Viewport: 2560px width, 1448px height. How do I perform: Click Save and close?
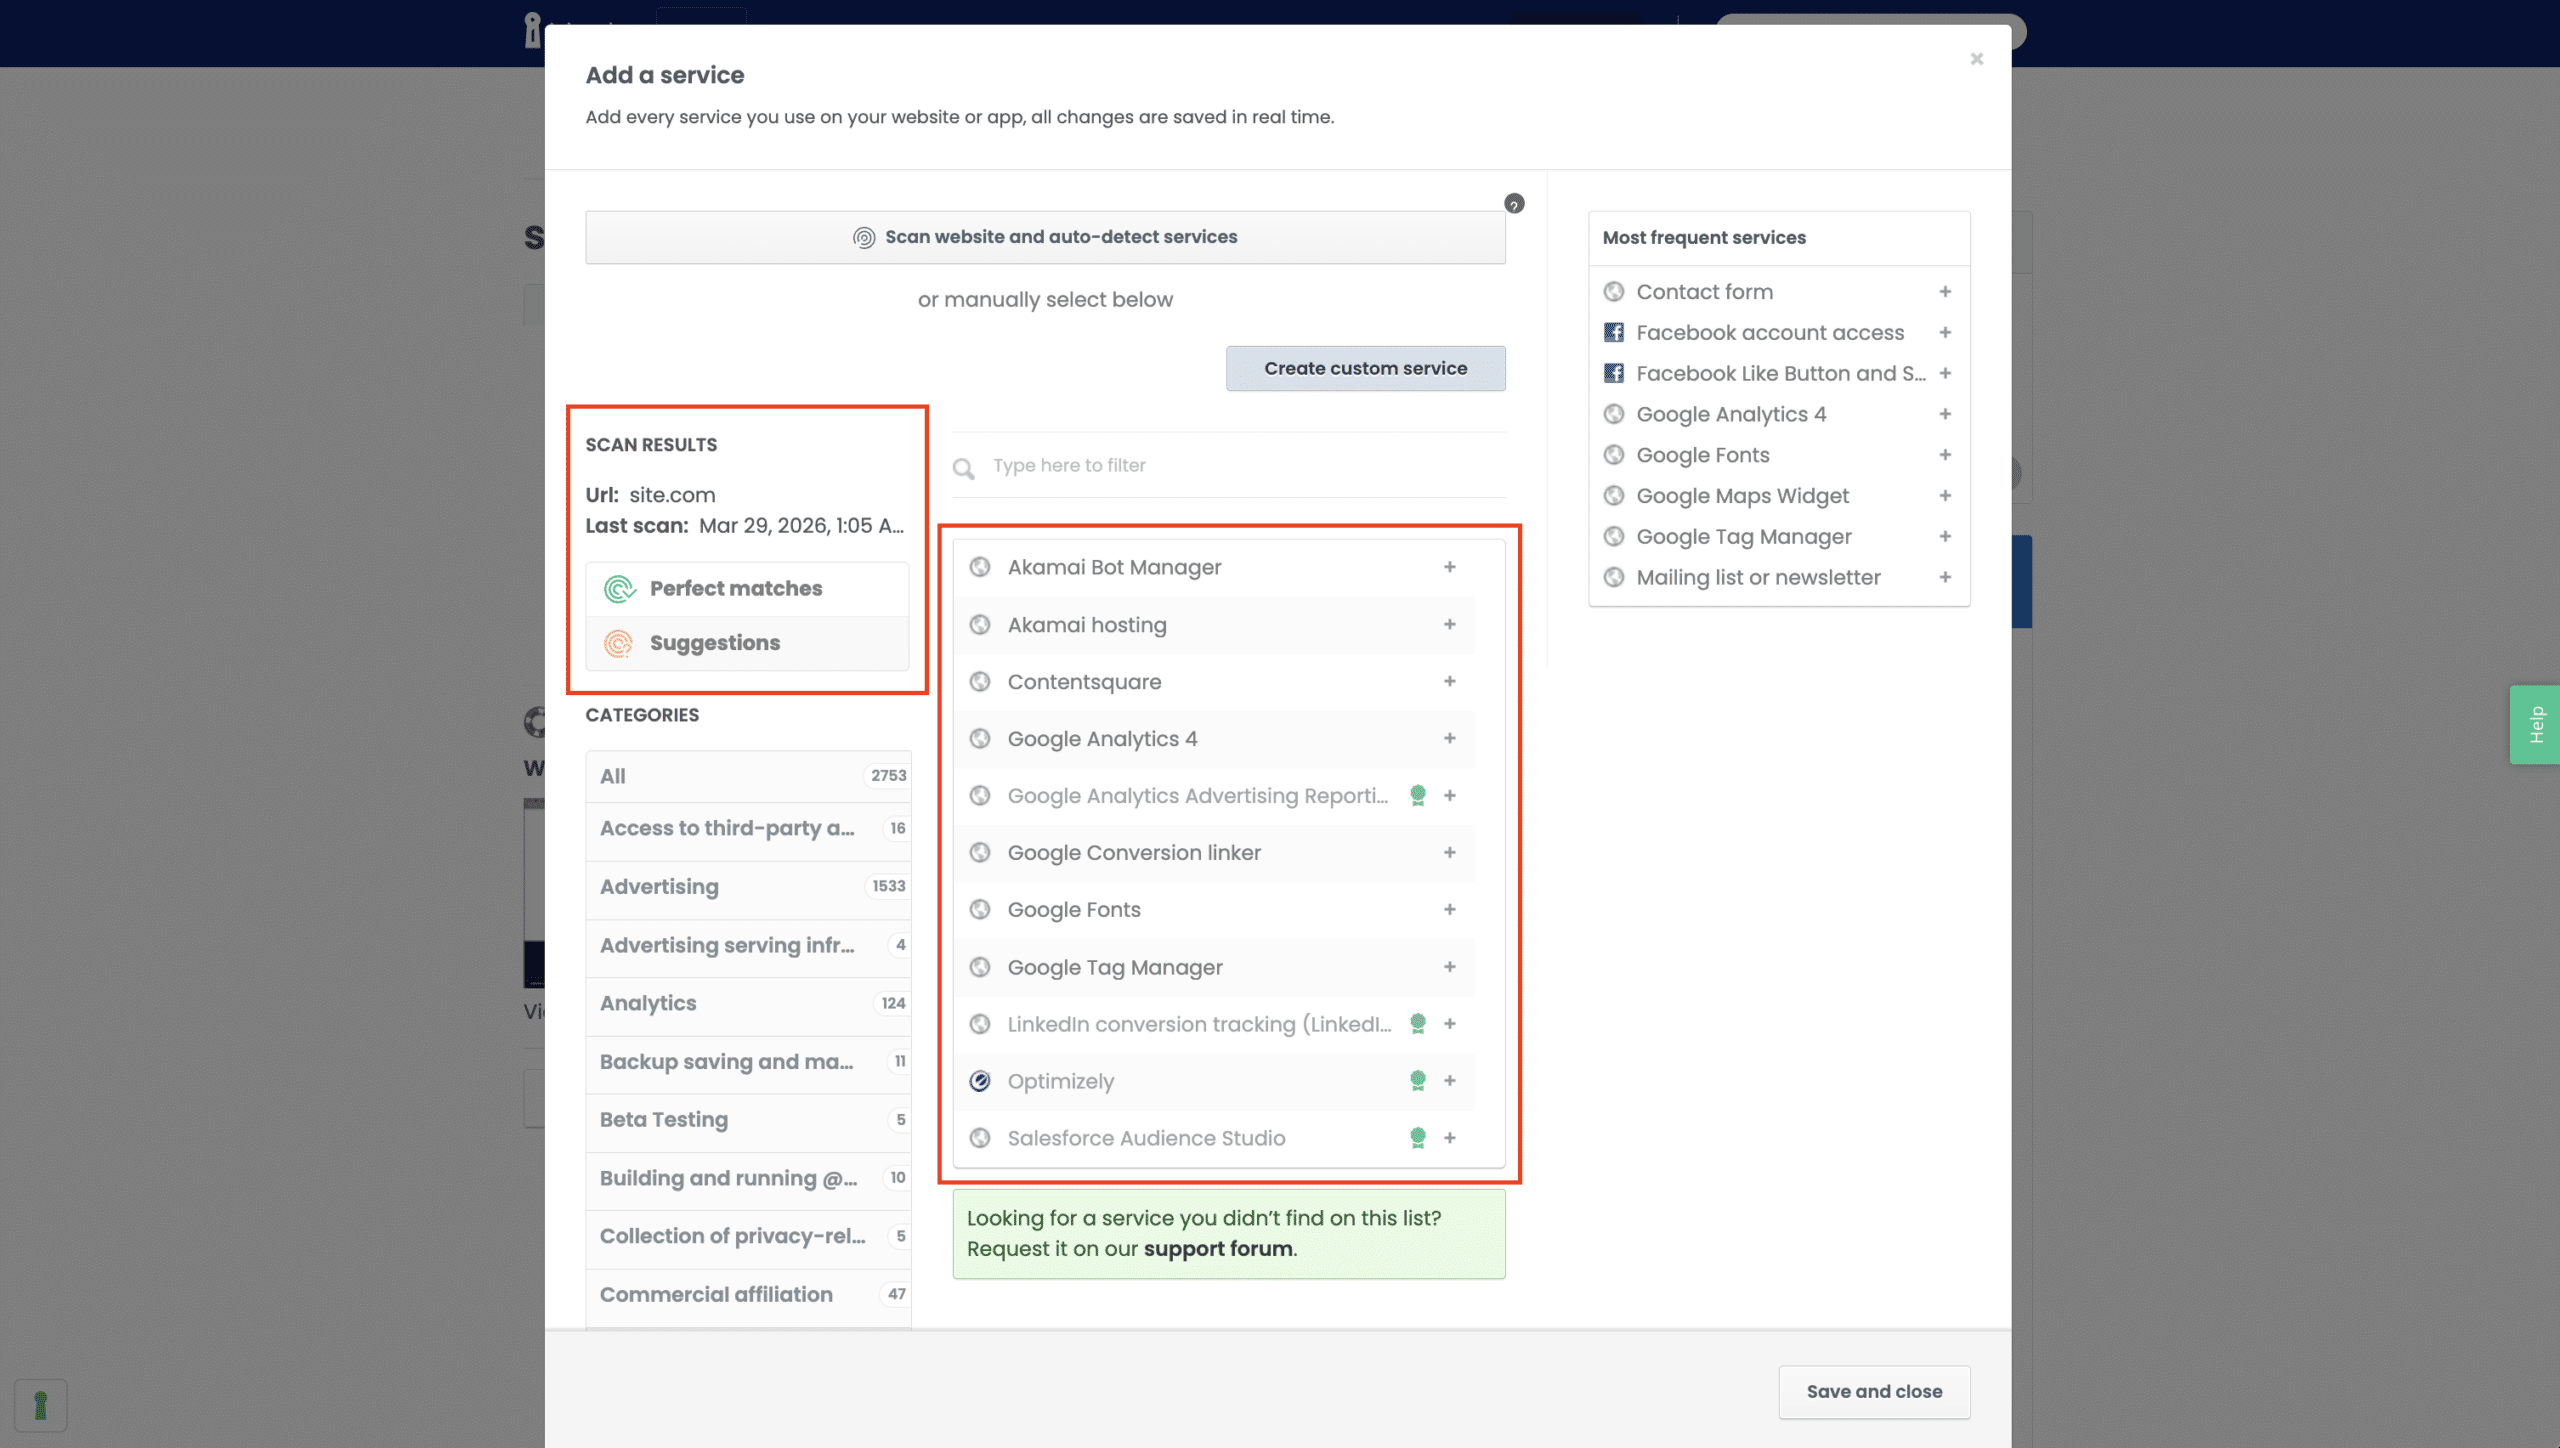coord(1873,1391)
